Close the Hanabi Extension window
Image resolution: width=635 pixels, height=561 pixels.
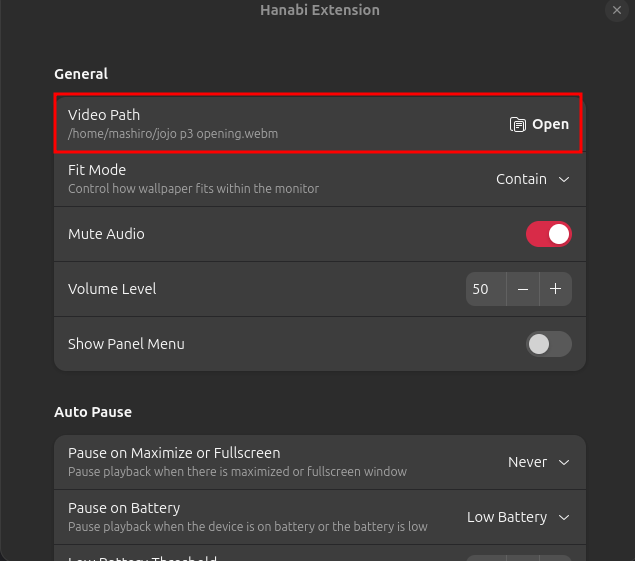[x=618, y=11]
